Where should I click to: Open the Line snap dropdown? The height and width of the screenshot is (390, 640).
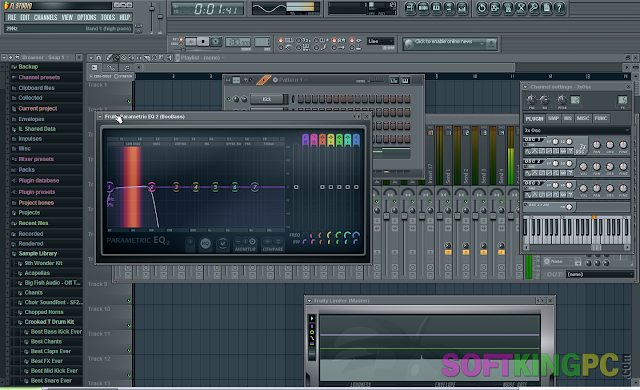(380, 41)
